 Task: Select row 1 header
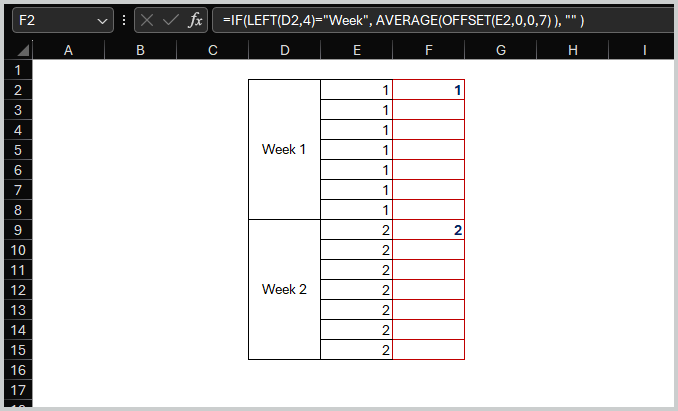pos(18,70)
